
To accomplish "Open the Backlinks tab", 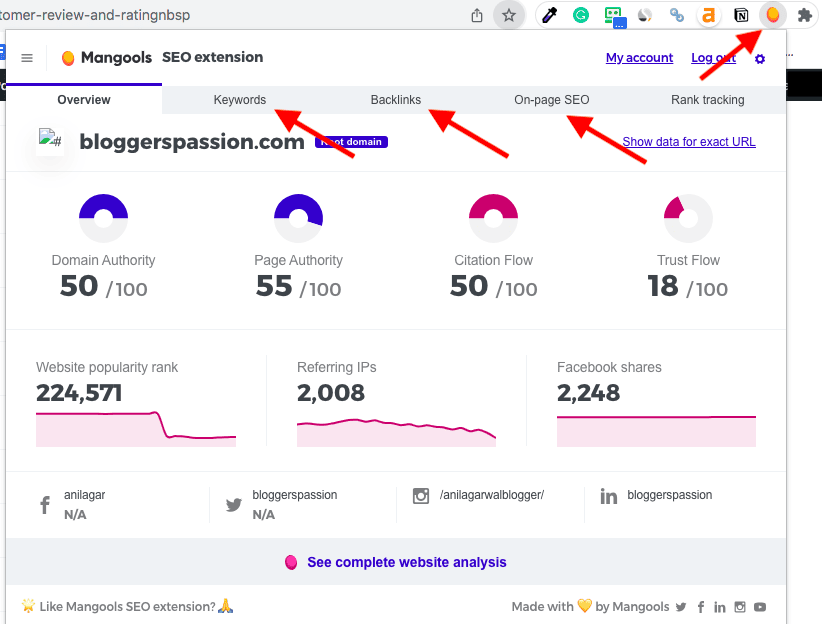I will click(396, 100).
